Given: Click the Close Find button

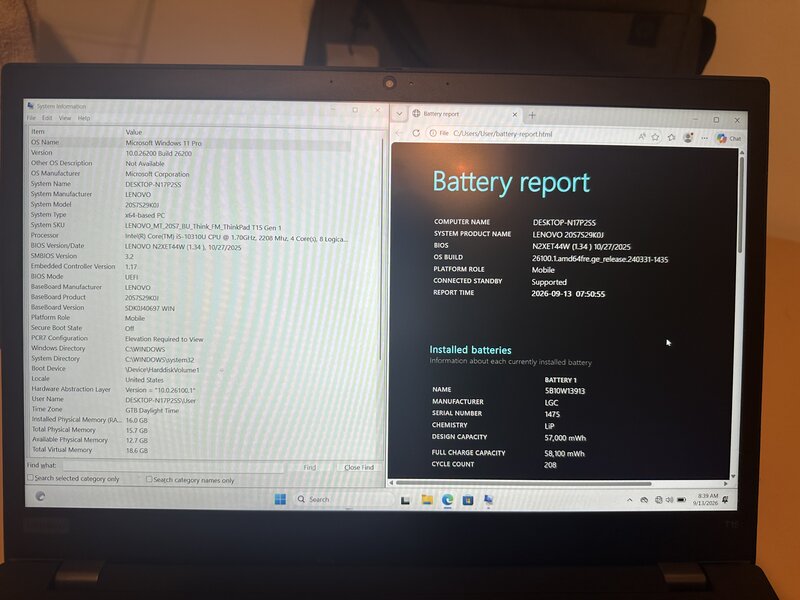Looking at the screenshot, I should tap(359, 467).
